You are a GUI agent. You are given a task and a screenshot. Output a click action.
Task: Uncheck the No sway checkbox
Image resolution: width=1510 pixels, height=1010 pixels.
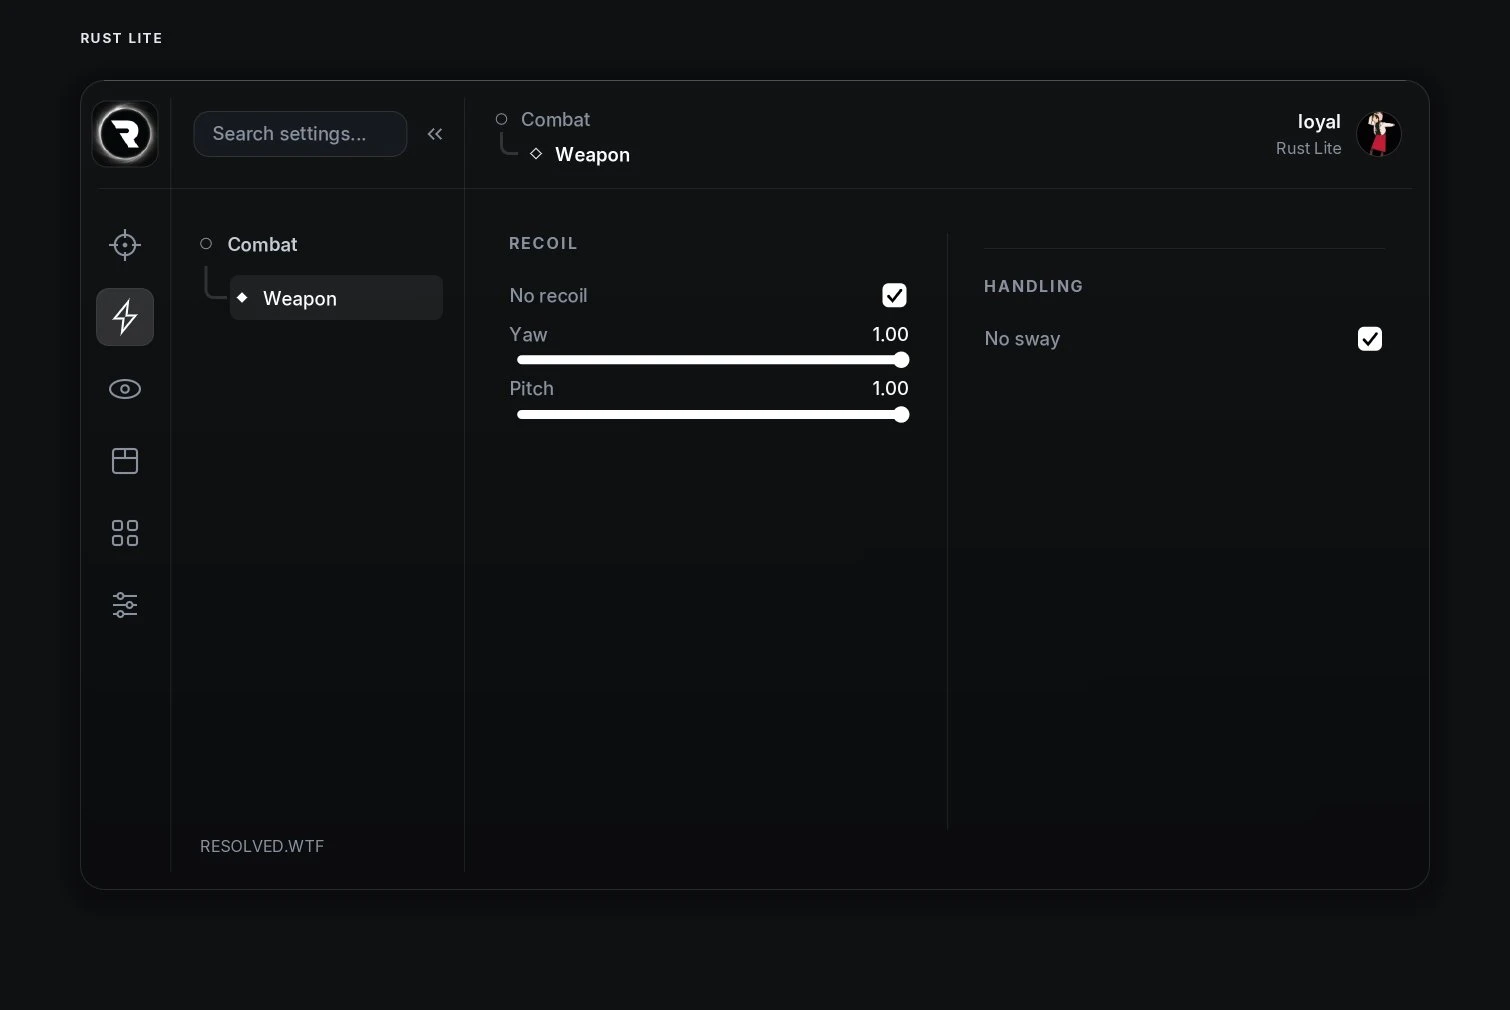tap(1370, 339)
